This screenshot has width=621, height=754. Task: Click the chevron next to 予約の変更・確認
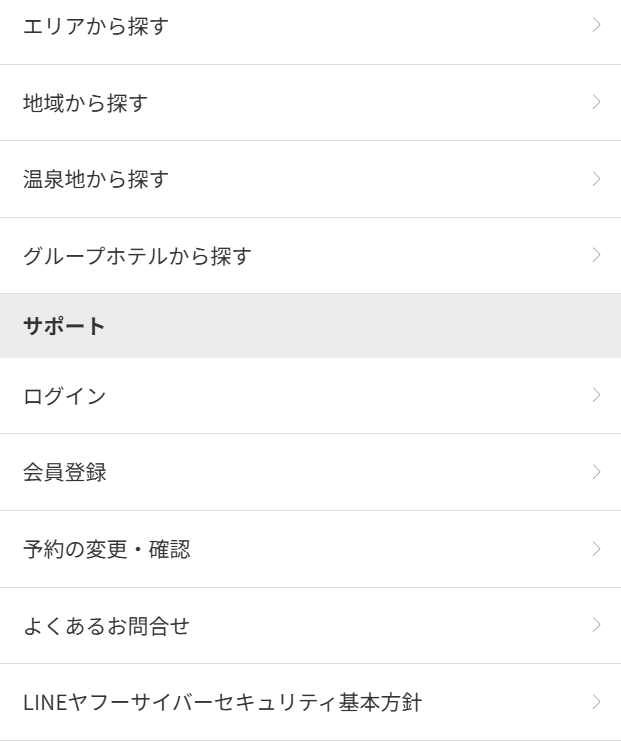tap(596, 549)
